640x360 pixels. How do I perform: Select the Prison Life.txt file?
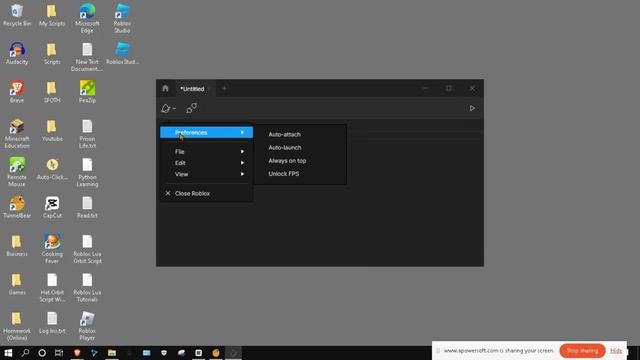tap(87, 133)
